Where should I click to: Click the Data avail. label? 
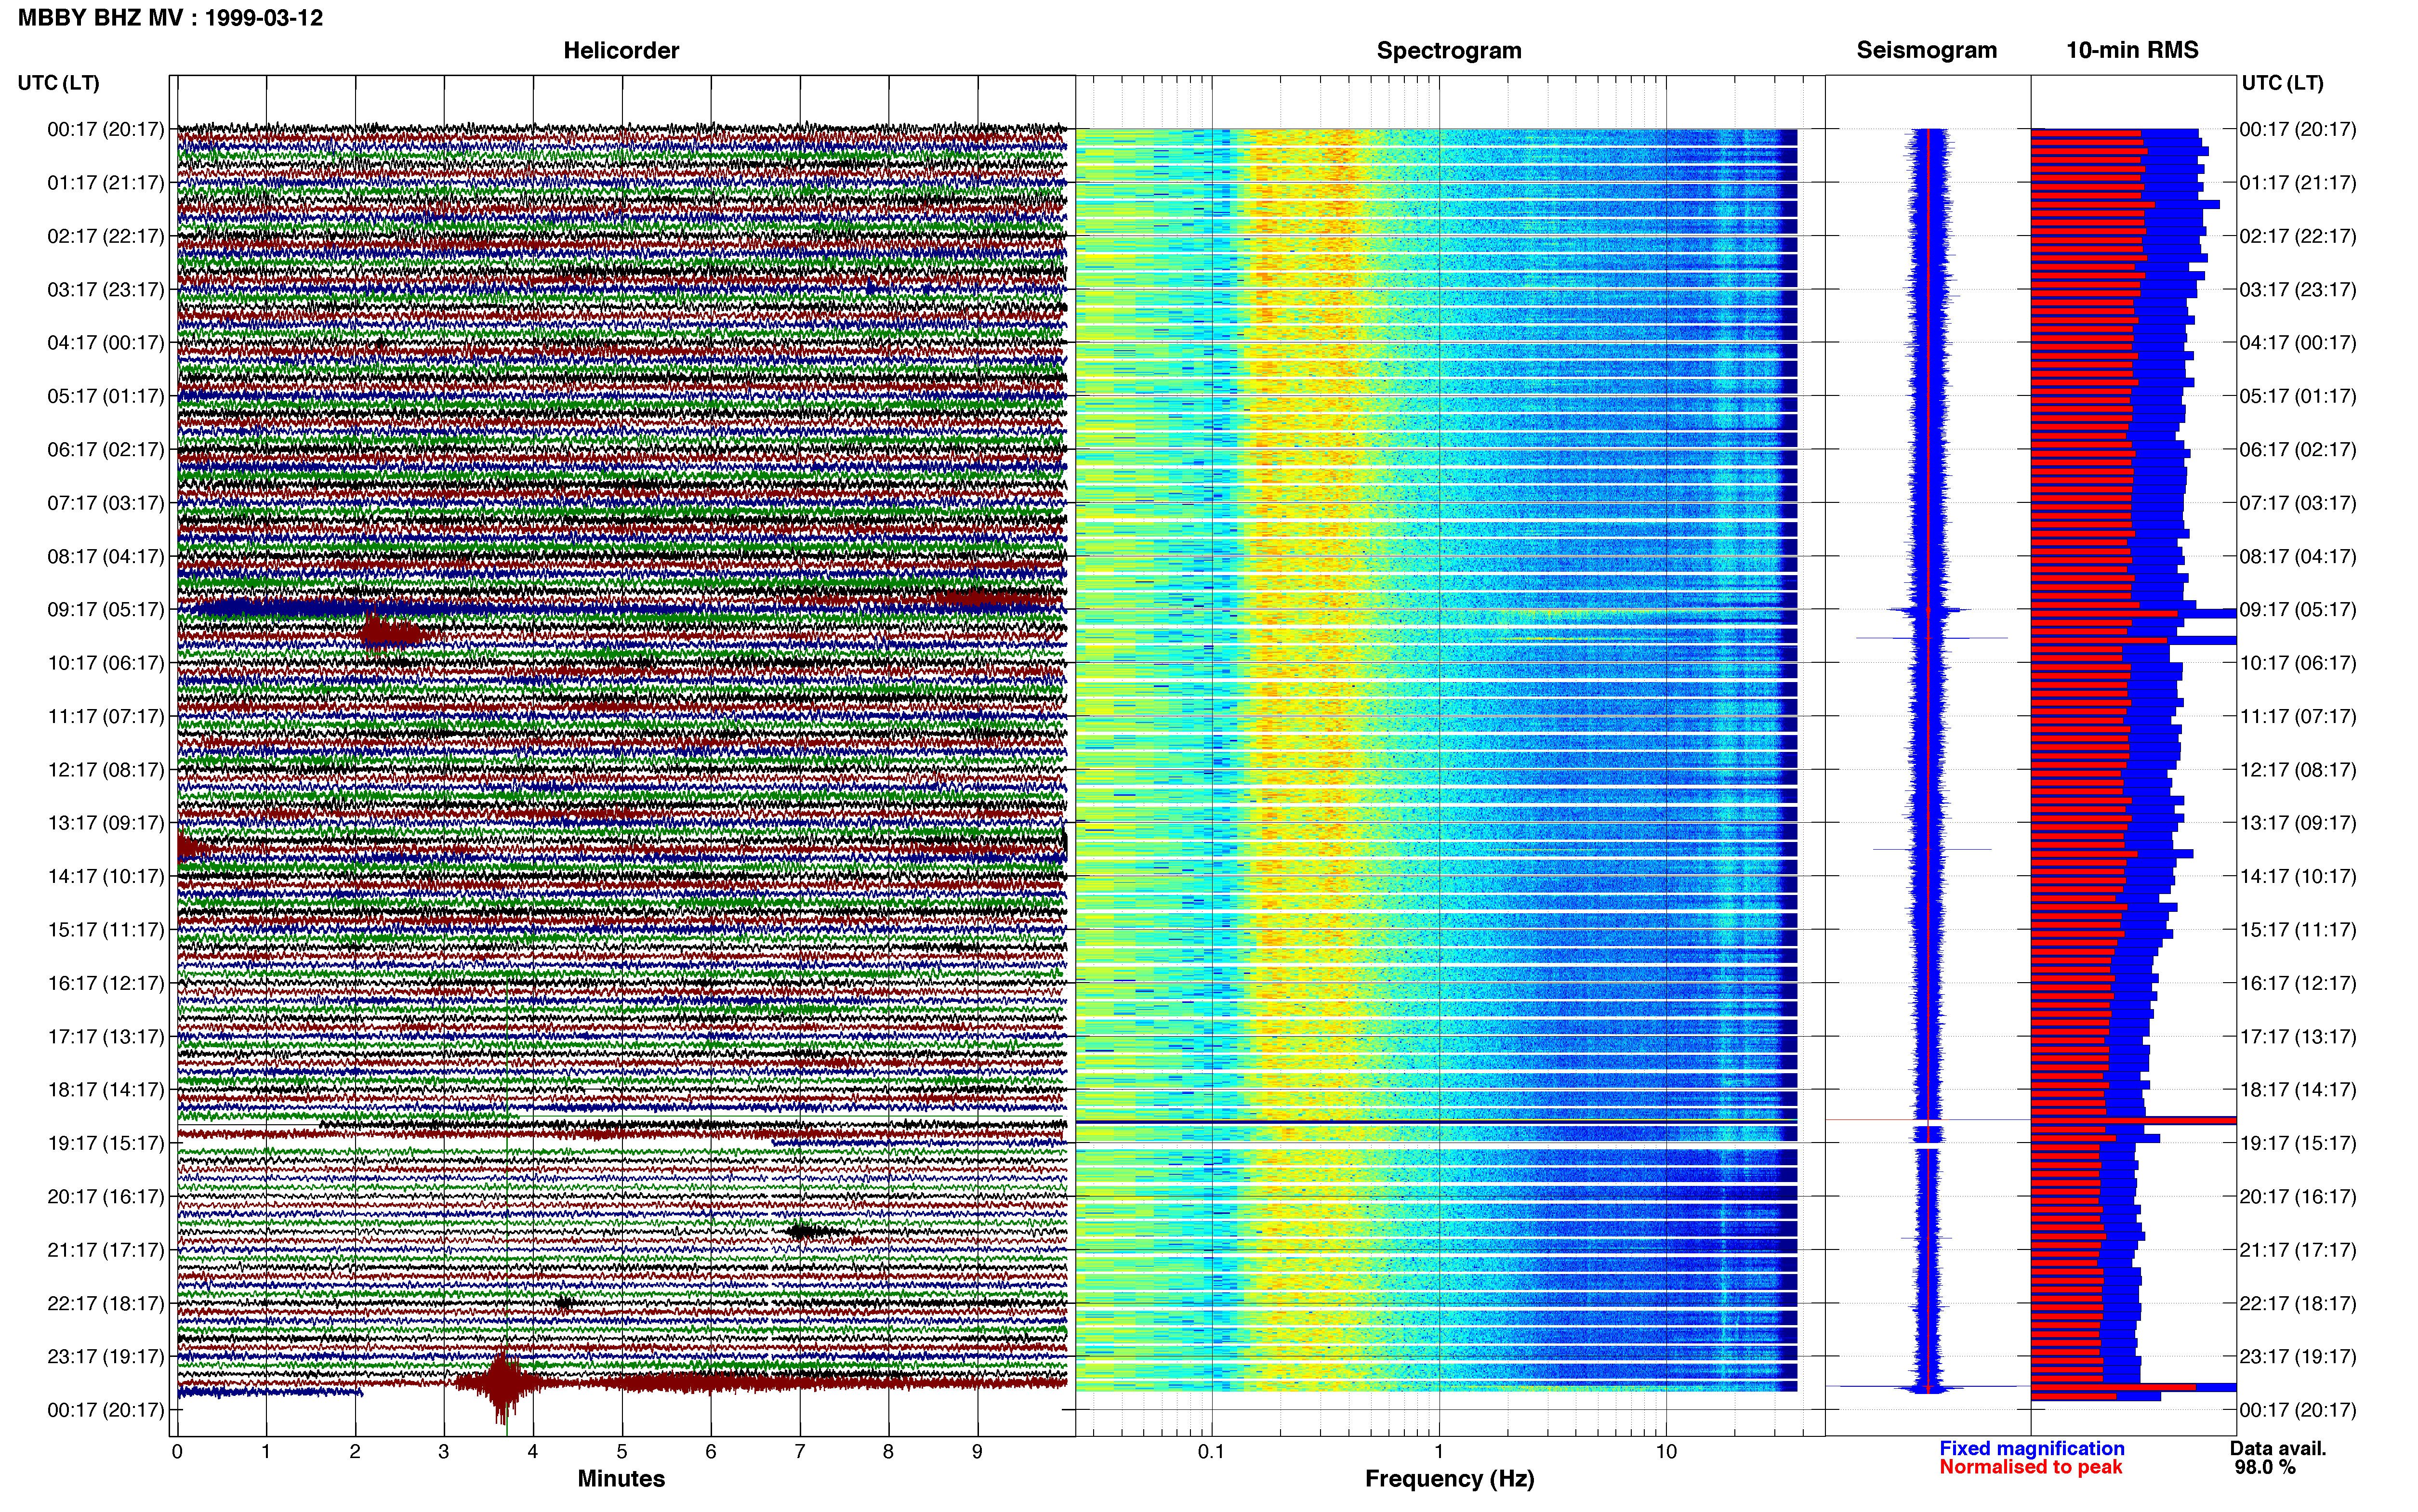coord(2278,1448)
